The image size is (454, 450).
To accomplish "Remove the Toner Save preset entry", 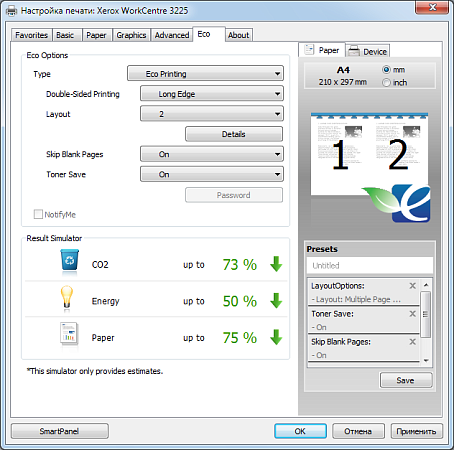I will click(x=413, y=314).
